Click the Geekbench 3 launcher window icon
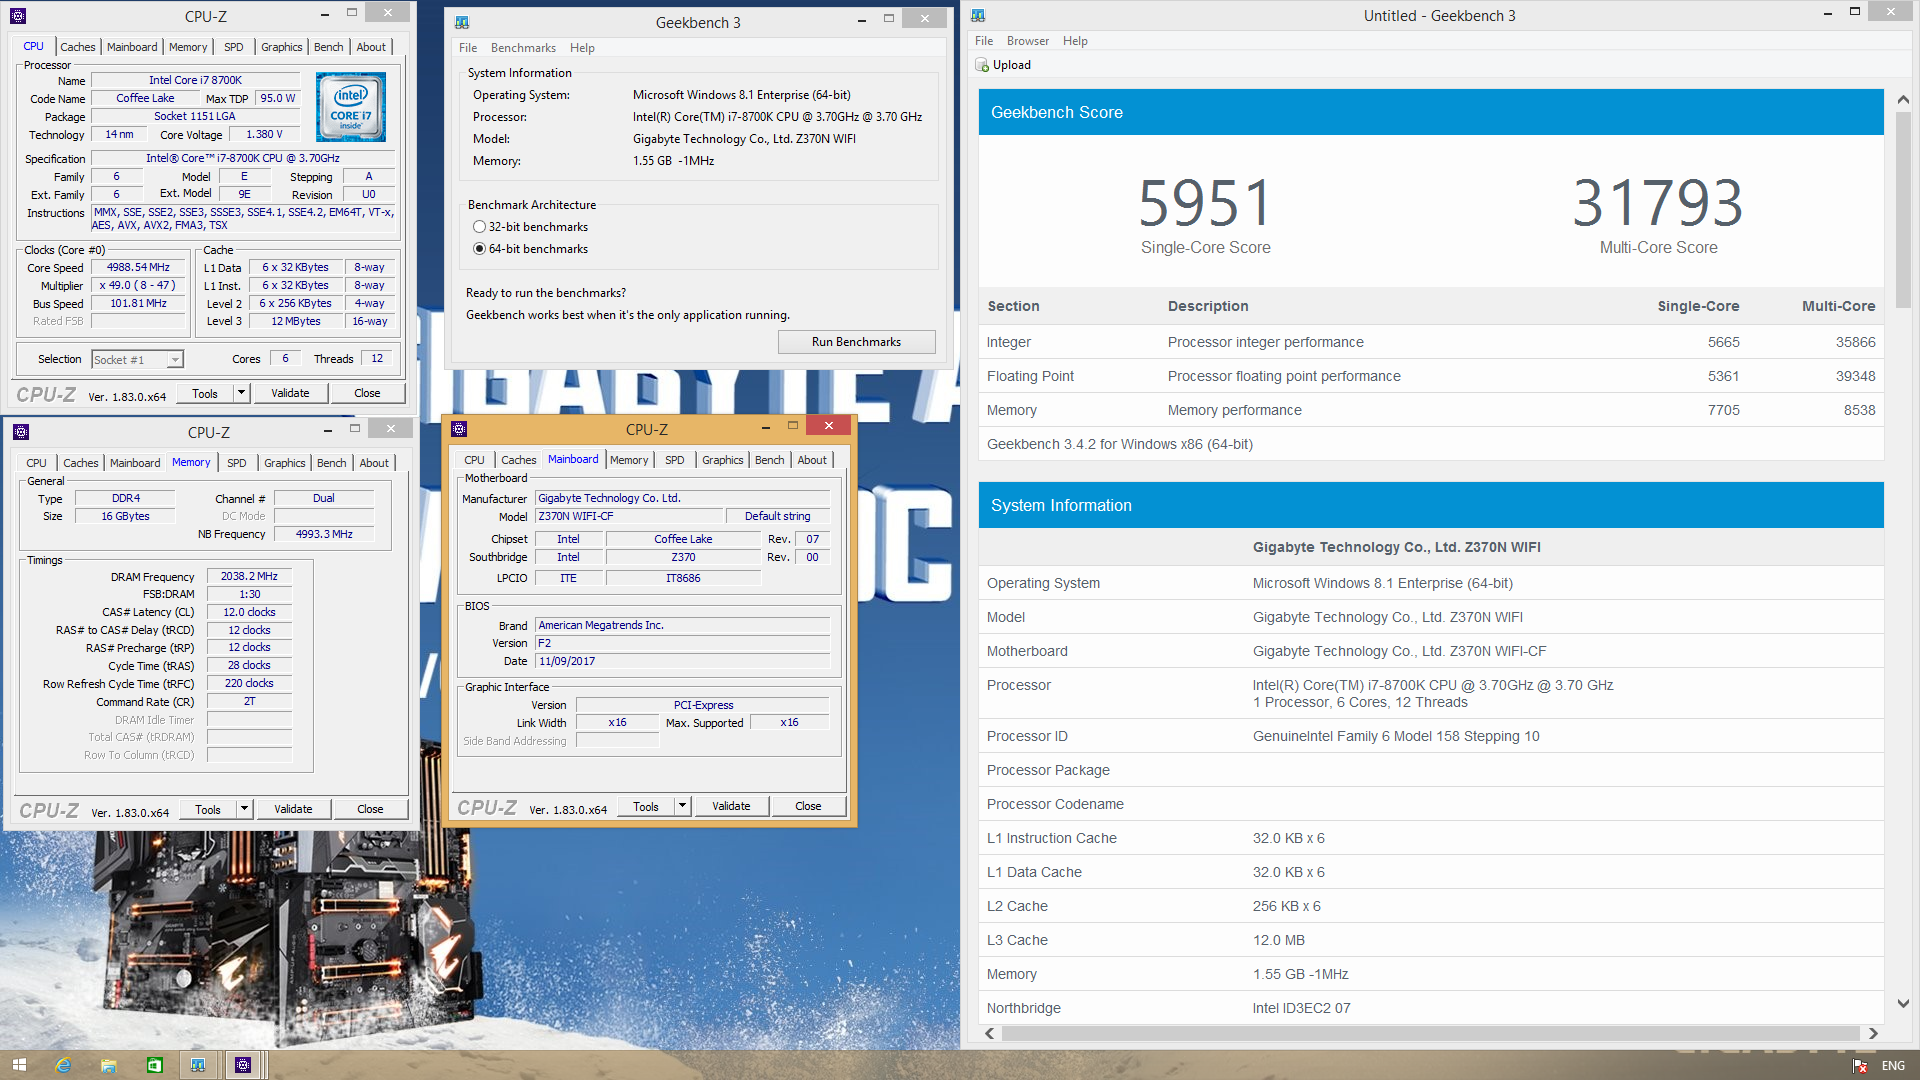Viewport: 1920px width, 1080px height. pyautogui.click(x=462, y=22)
